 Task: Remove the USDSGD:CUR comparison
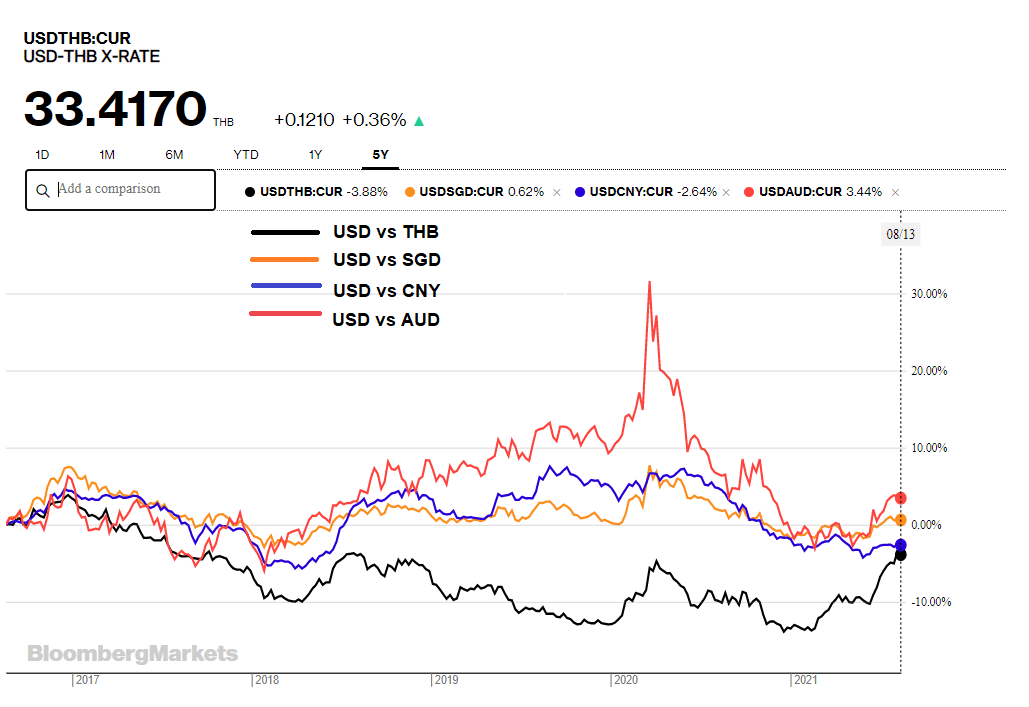(556, 192)
